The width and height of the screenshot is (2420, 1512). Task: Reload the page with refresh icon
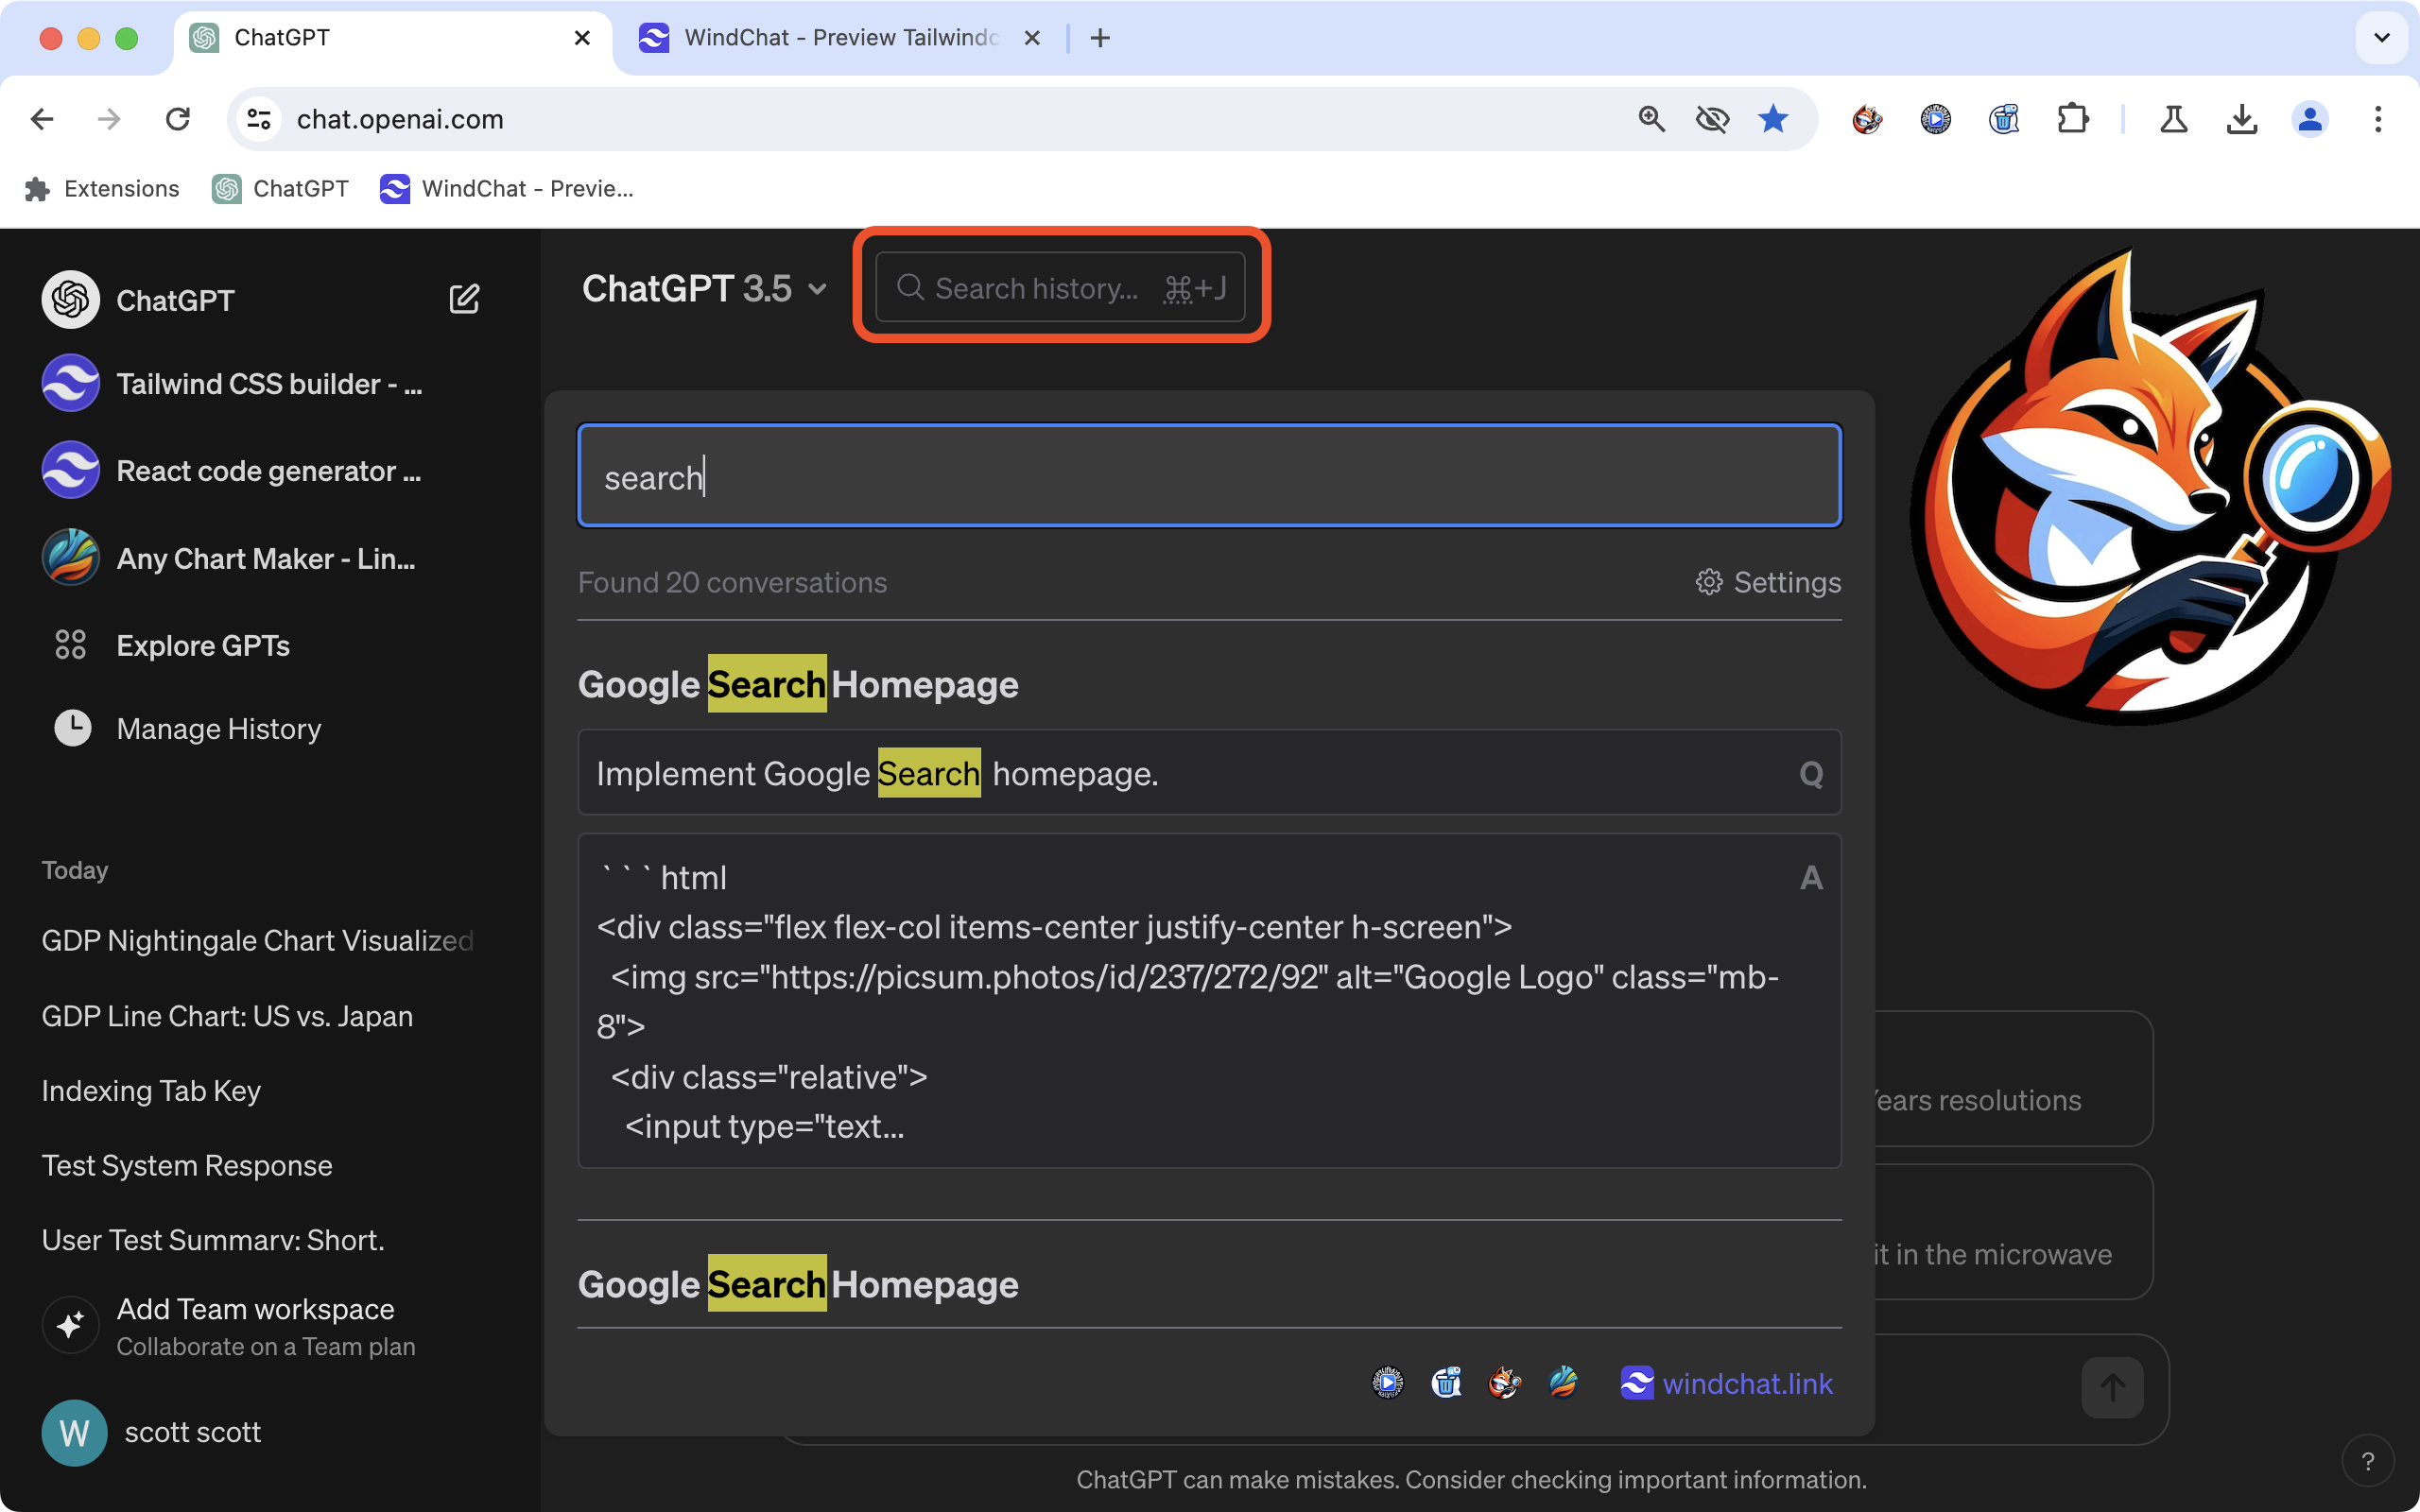[178, 120]
